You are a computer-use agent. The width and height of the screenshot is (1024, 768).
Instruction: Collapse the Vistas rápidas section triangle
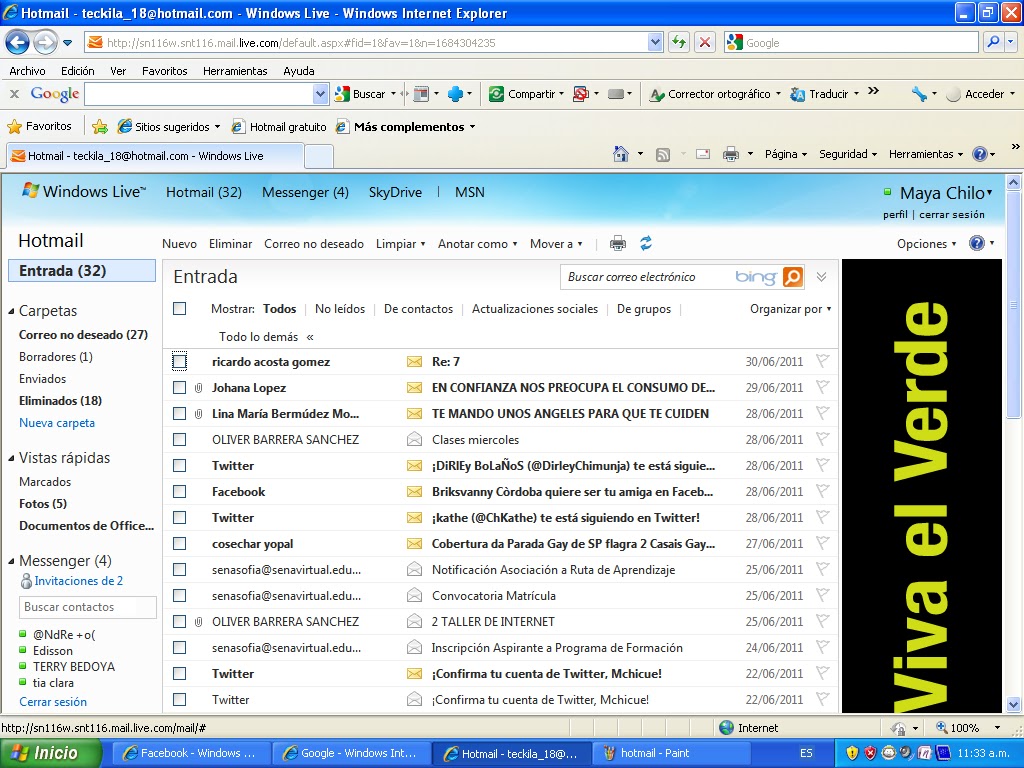pyautogui.click(x=11, y=458)
